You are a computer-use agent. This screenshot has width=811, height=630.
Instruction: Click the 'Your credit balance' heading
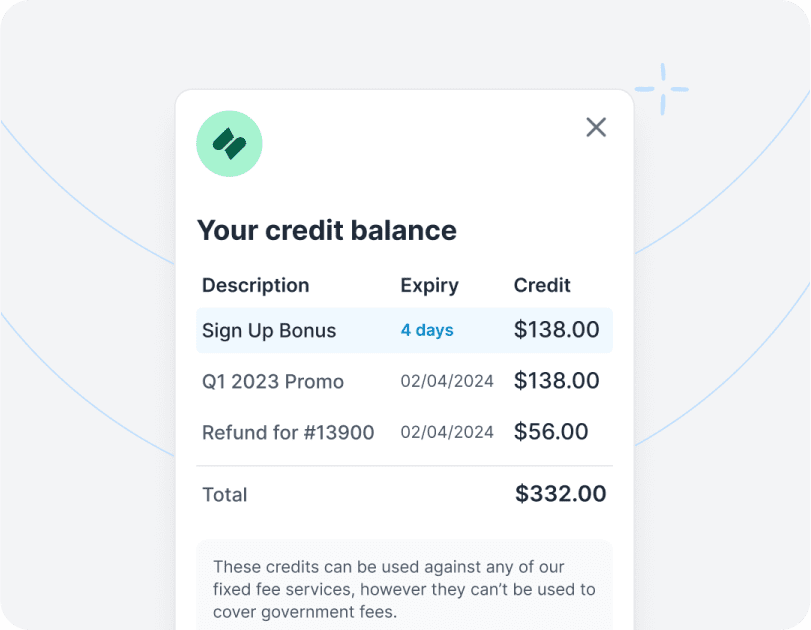[327, 230]
